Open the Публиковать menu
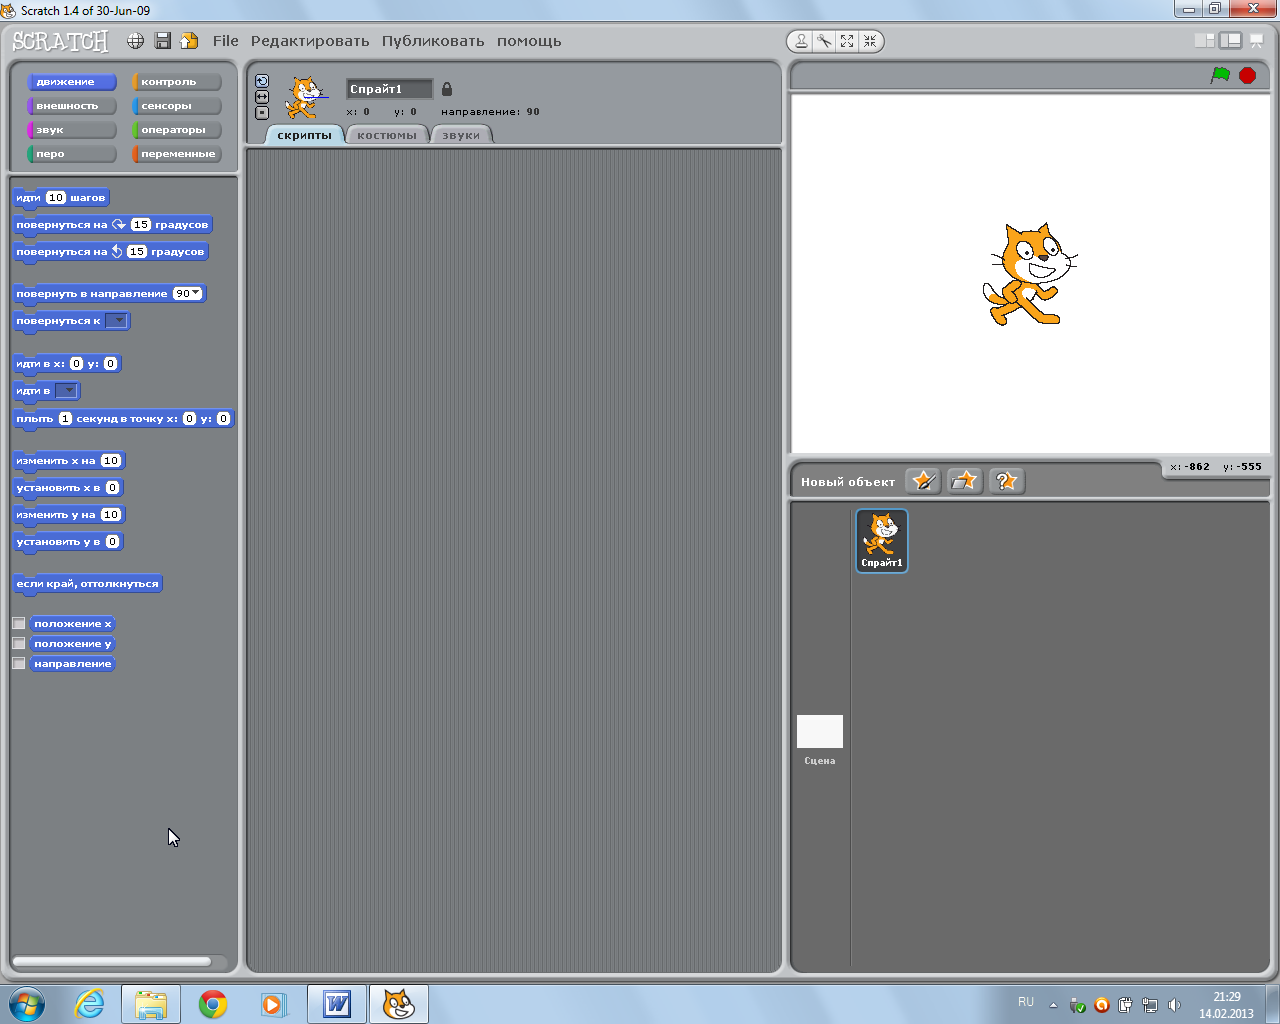1280x1024 pixels. pos(433,41)
